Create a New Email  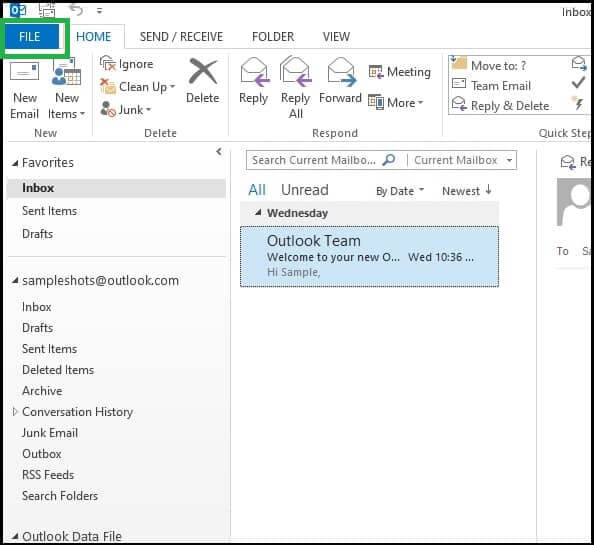25,90
